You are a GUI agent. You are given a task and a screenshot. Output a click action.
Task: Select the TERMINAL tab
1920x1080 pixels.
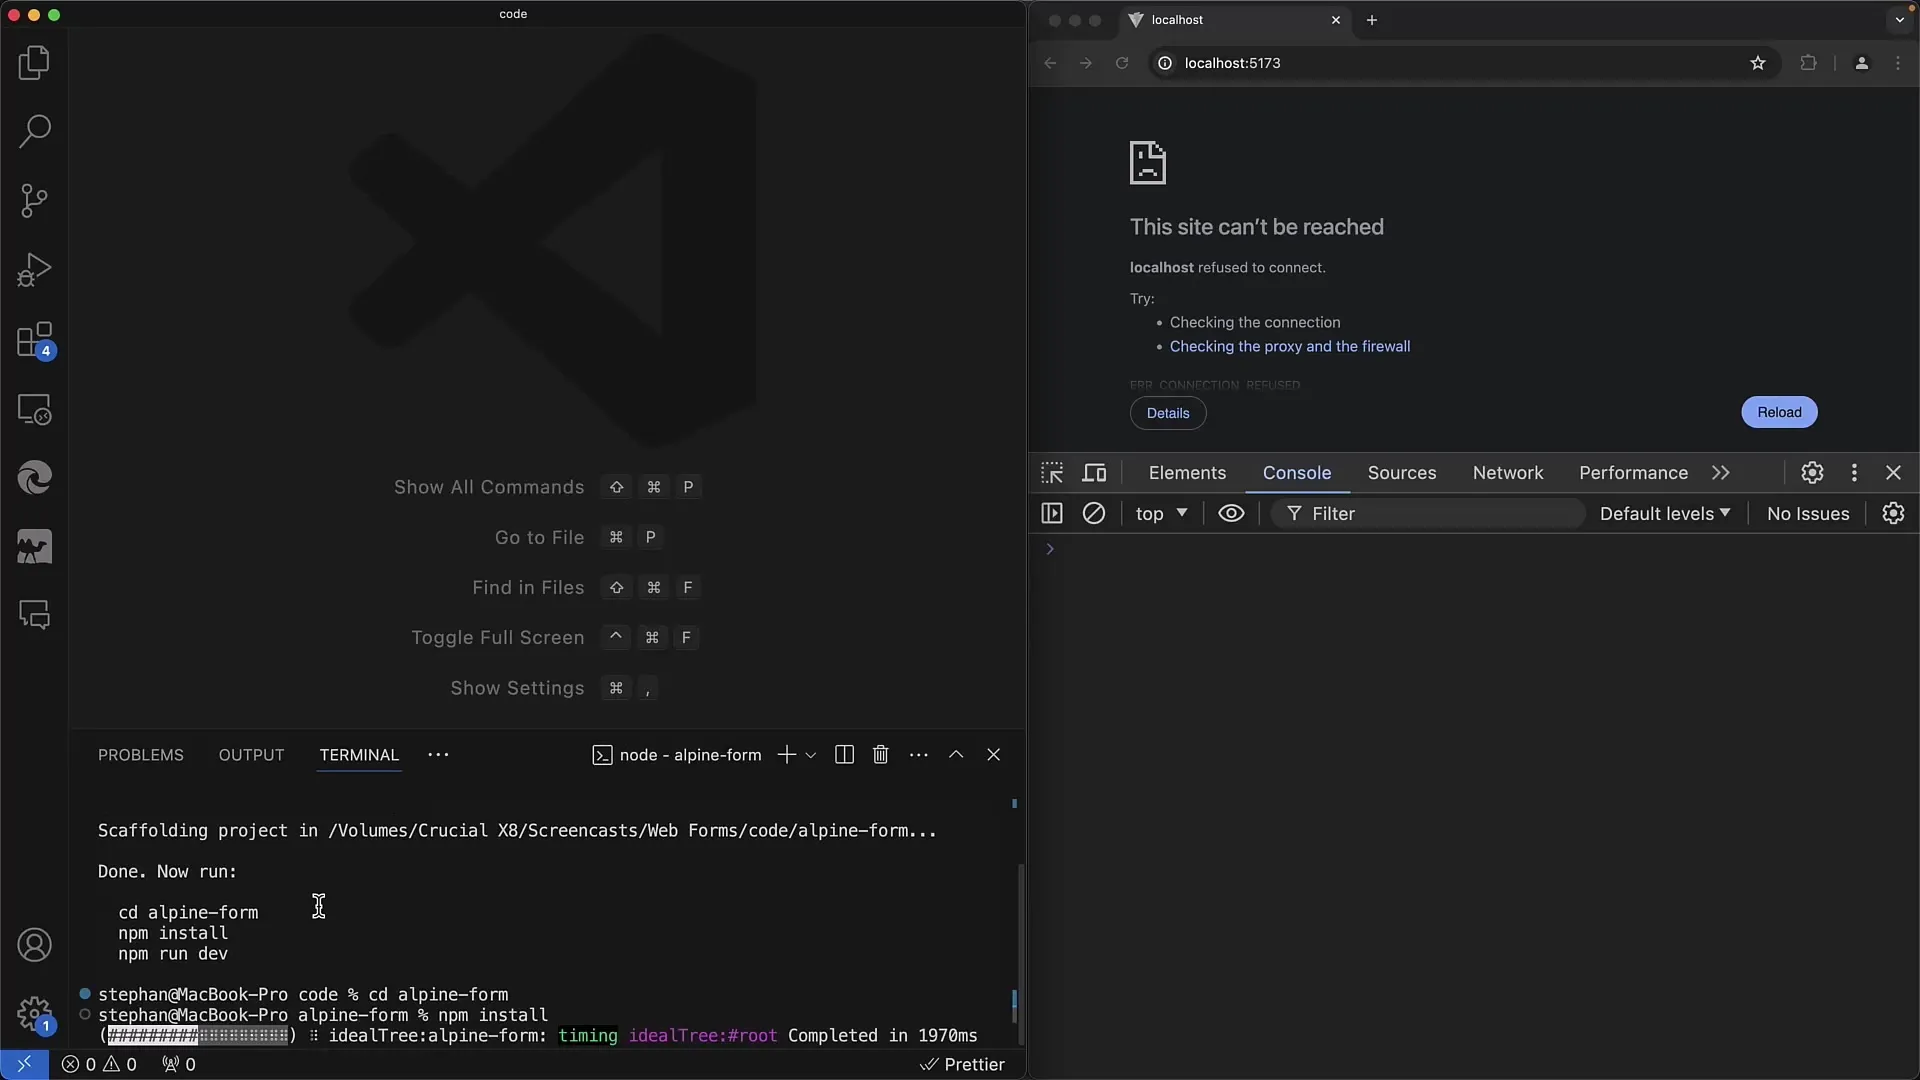(x=359, y=754)
